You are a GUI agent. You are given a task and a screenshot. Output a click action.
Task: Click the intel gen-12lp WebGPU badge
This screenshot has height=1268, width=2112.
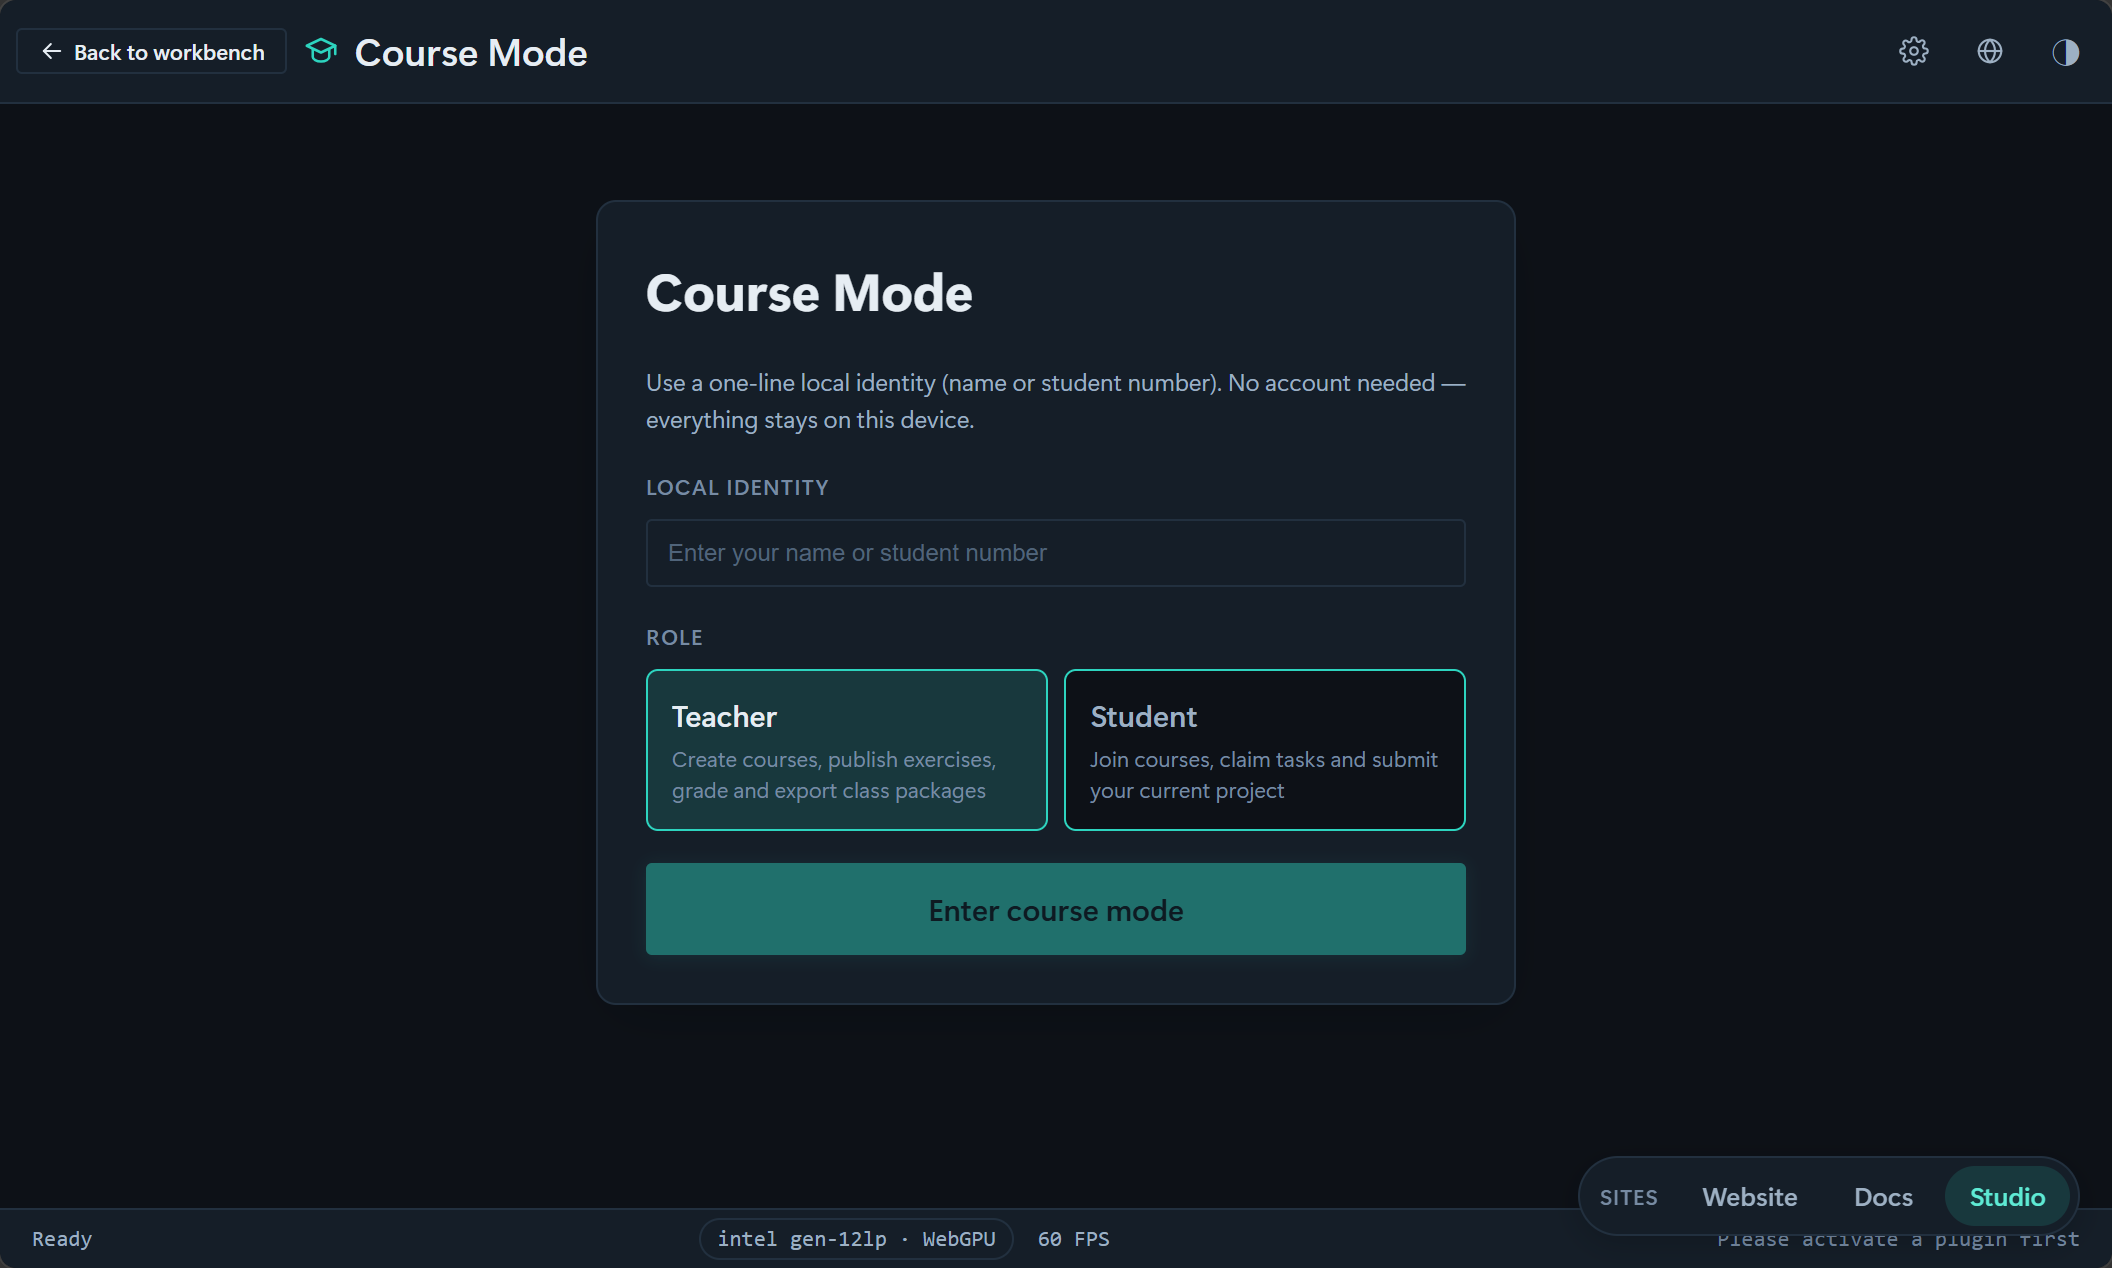(856, 1239)
